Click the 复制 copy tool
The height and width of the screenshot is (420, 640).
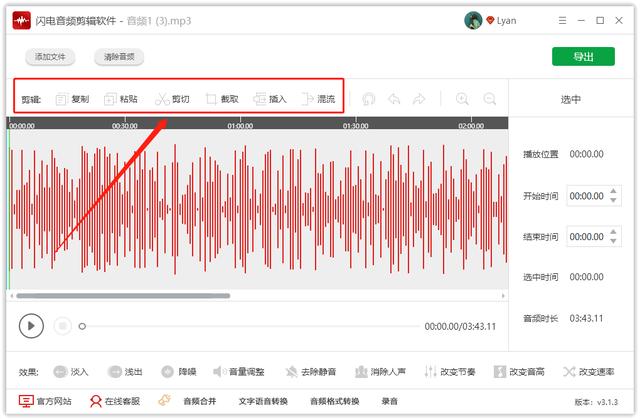[x=72, y=99]
